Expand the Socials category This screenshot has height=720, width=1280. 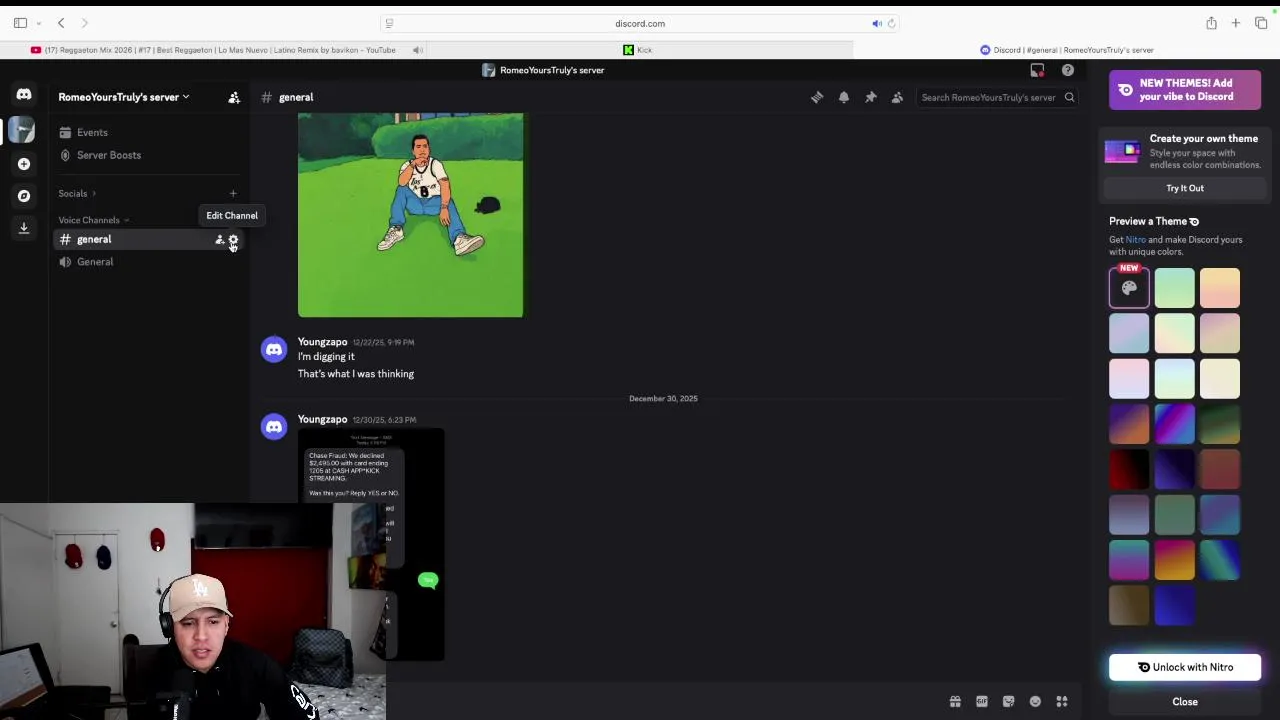[x=77, y=194]
